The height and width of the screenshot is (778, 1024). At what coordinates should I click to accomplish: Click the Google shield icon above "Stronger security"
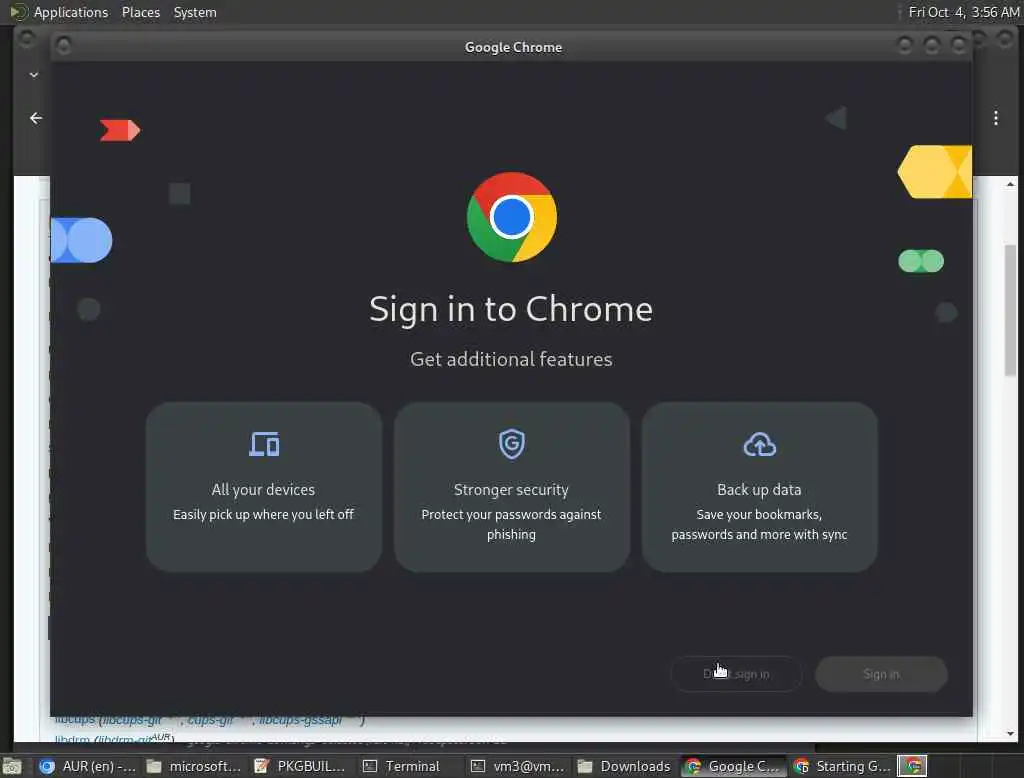pos(511,444)
